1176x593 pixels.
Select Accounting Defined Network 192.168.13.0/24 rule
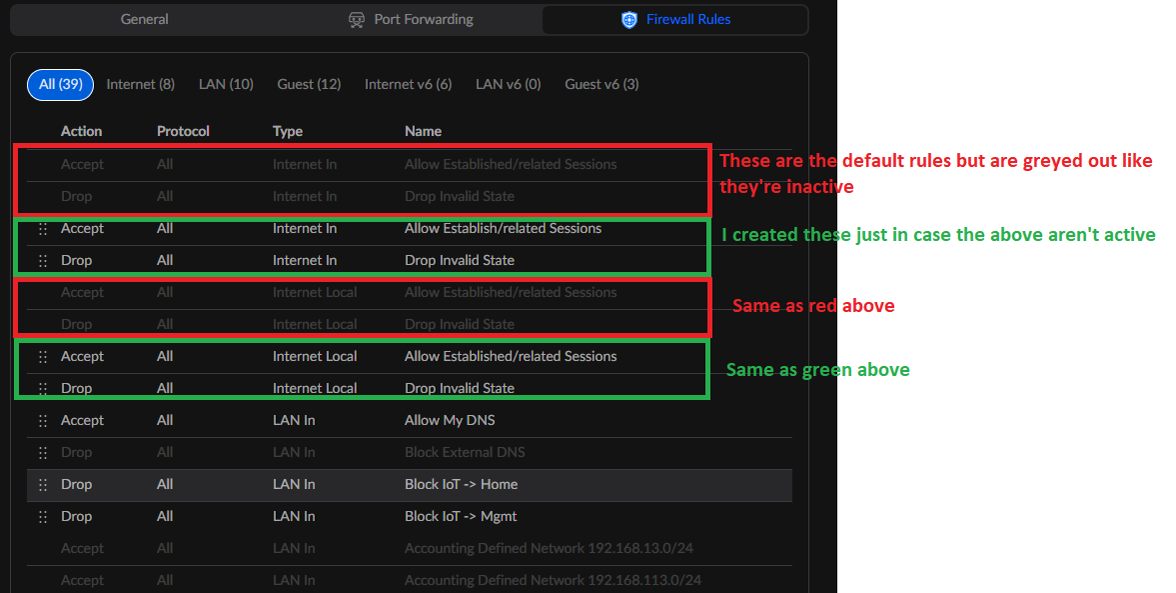click(552, 548)
